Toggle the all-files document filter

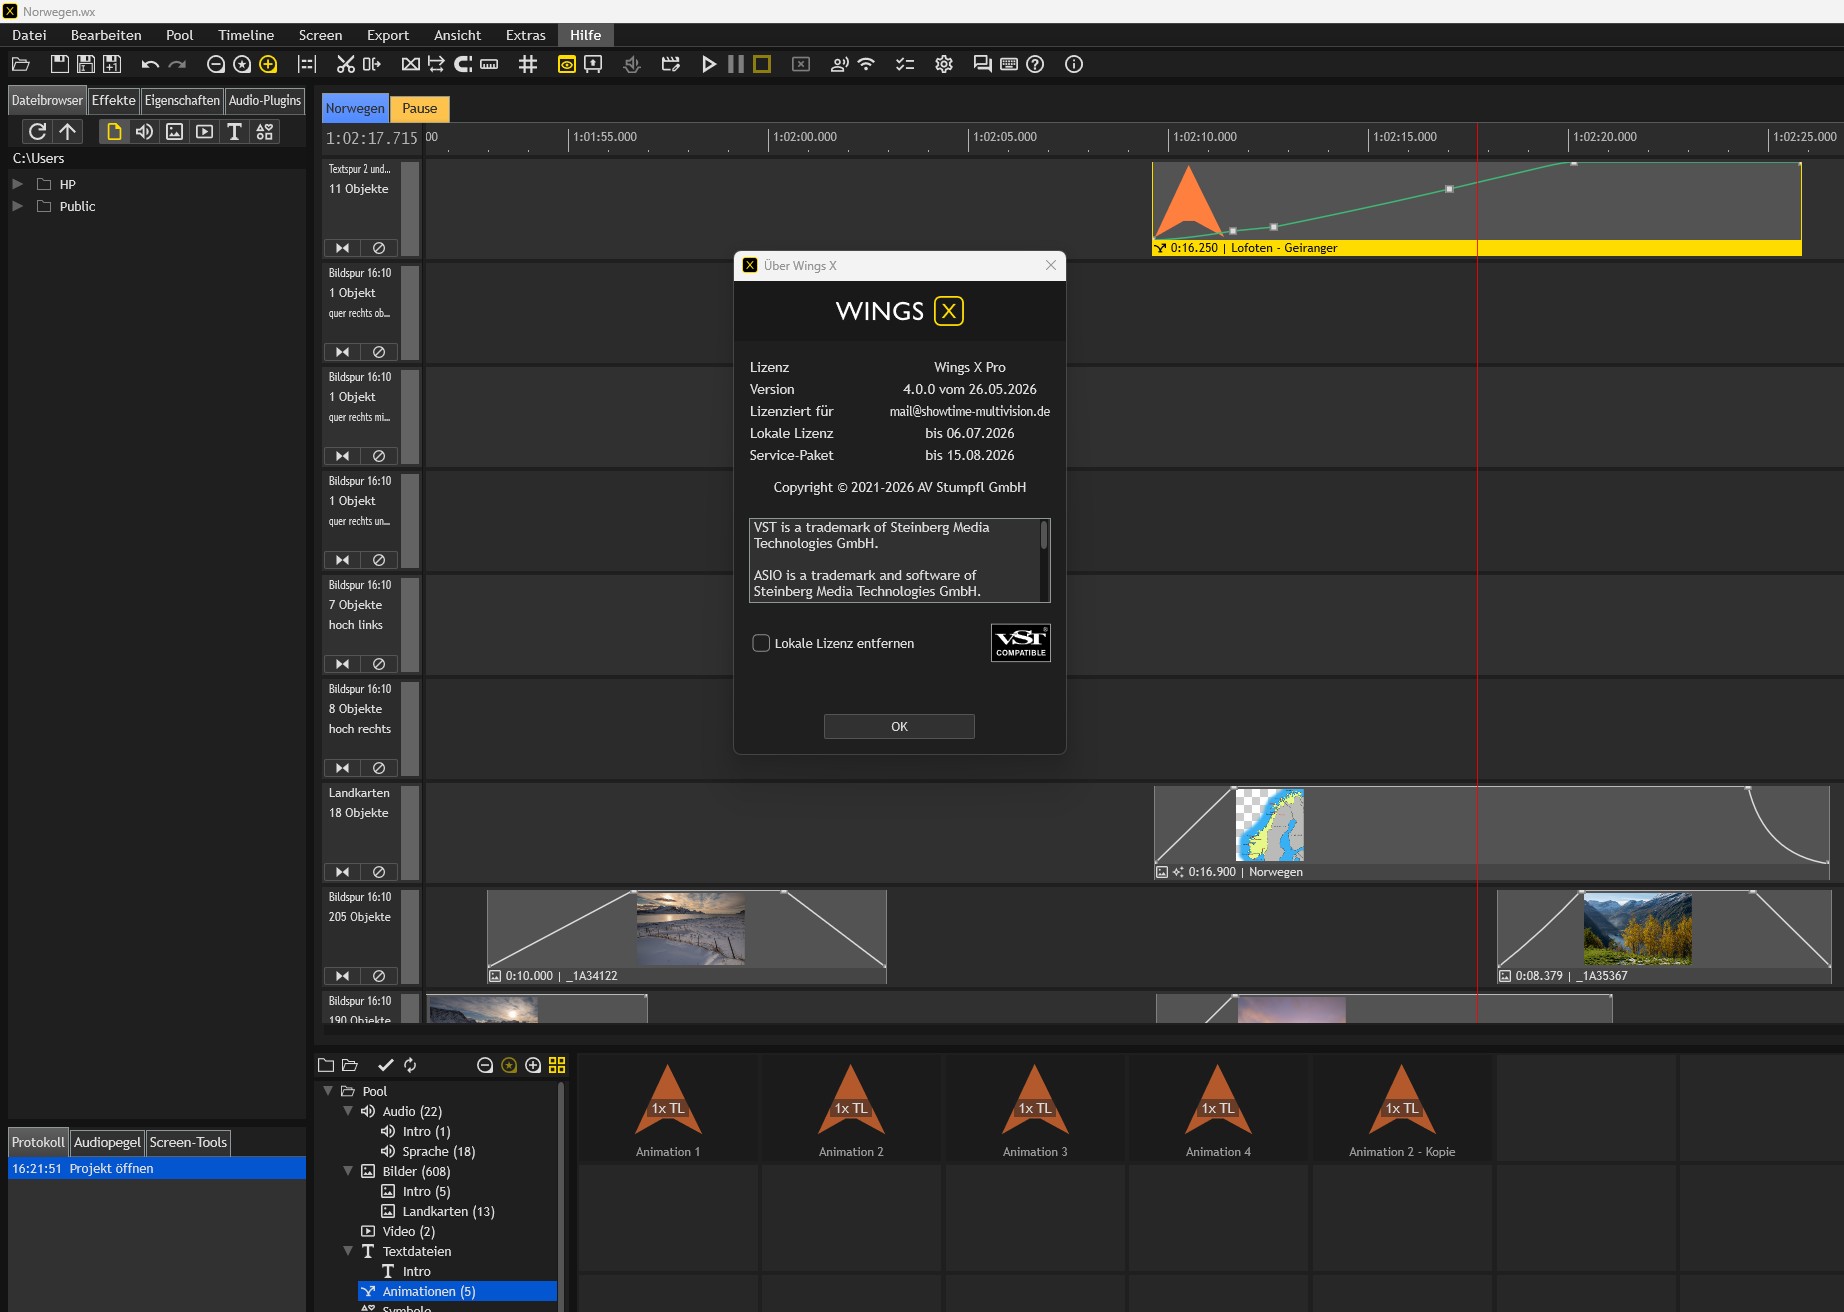click(x=114, y=131)
